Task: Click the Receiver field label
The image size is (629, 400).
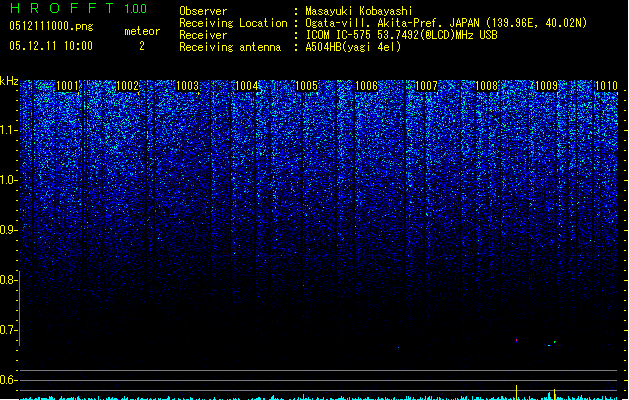Action: click(x=203, y=35)
